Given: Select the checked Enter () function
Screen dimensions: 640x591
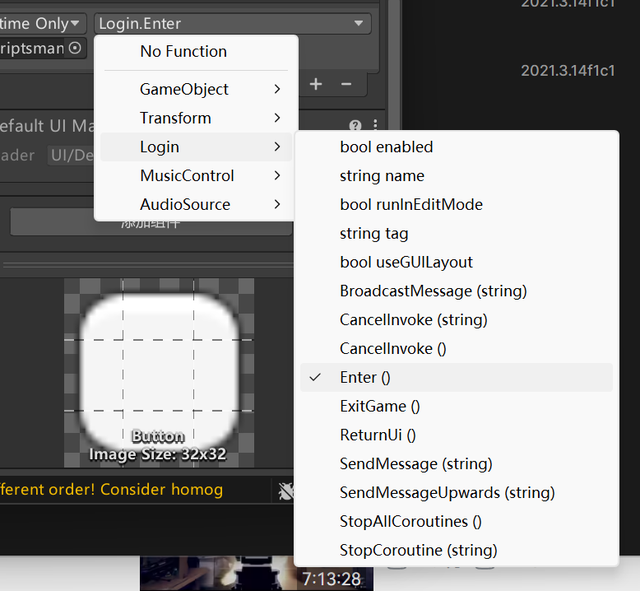Looking at the screenshot, I should coord(456,377).
